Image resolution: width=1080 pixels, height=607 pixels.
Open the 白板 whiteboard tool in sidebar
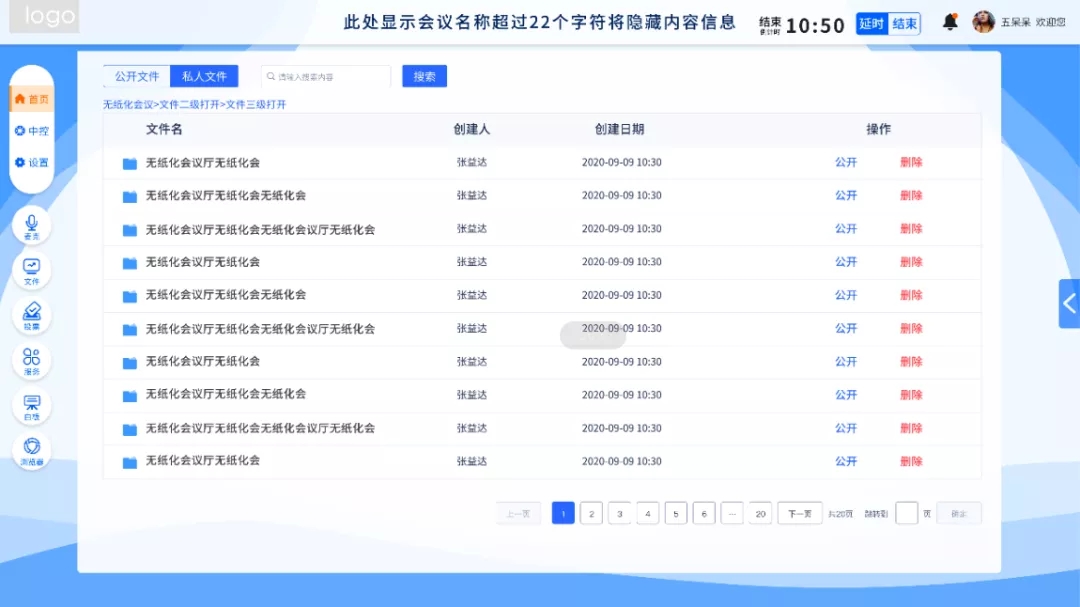32,407
